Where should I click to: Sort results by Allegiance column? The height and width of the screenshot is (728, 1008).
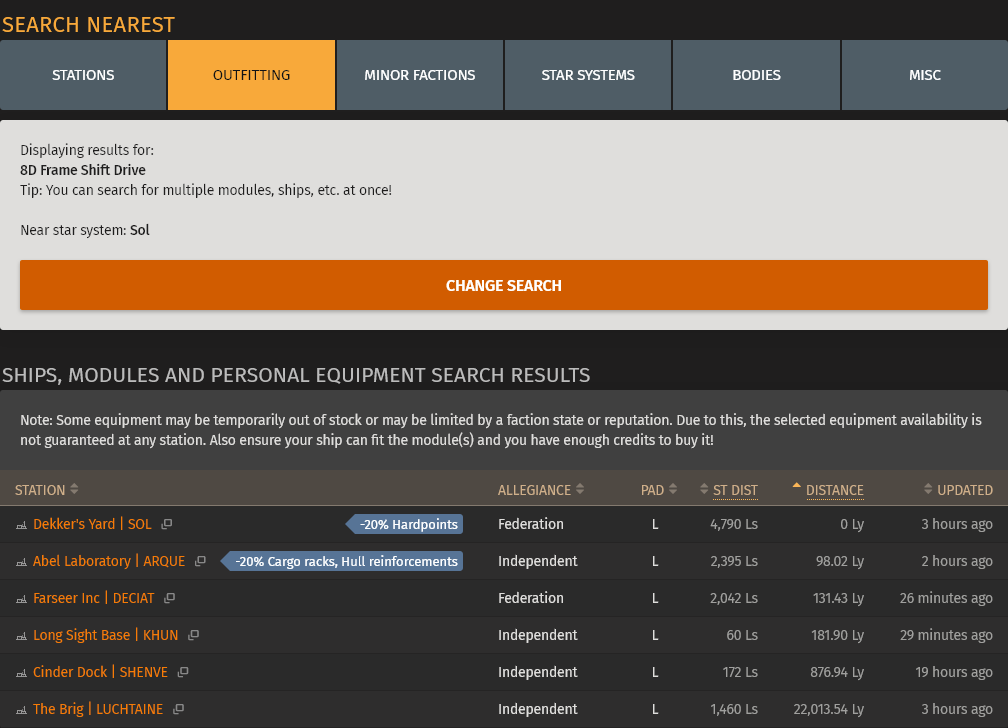click(x=541, y=490)
